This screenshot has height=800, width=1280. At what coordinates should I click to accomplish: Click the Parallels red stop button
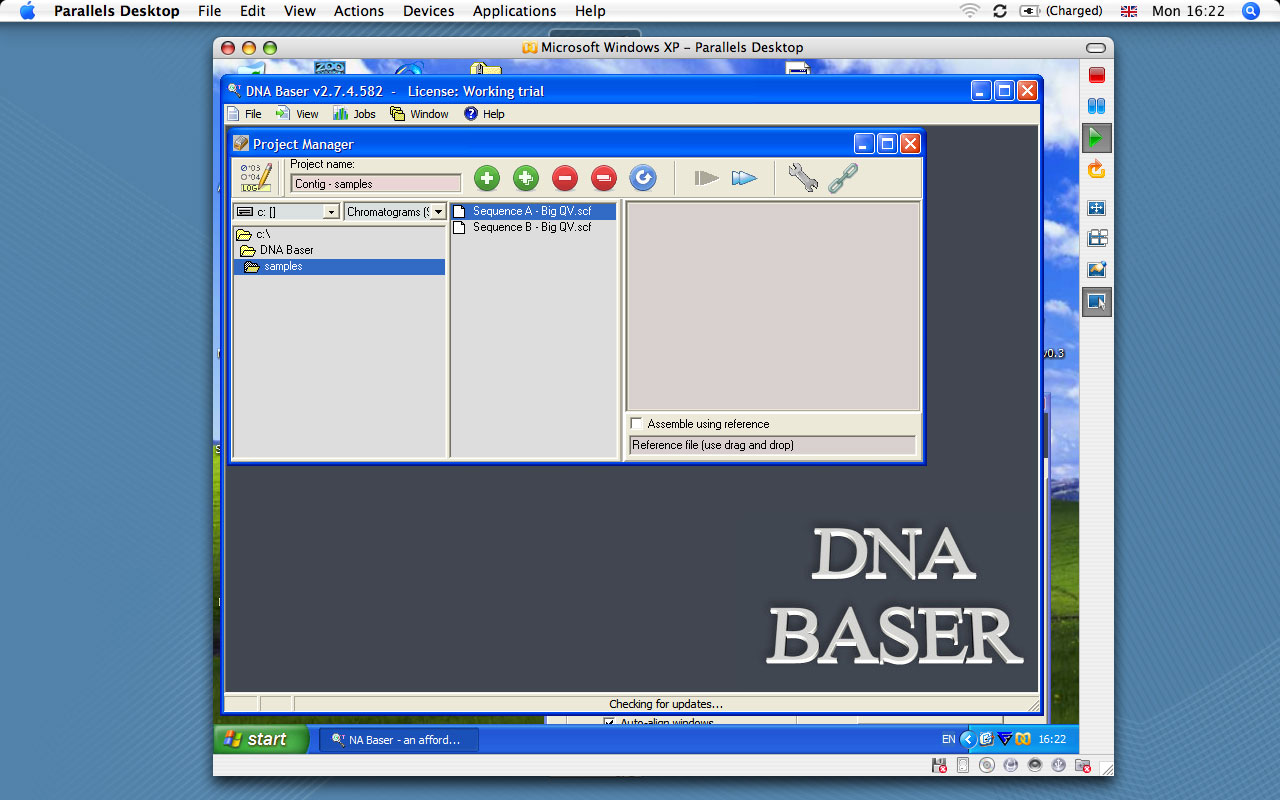coord(1097,75)
